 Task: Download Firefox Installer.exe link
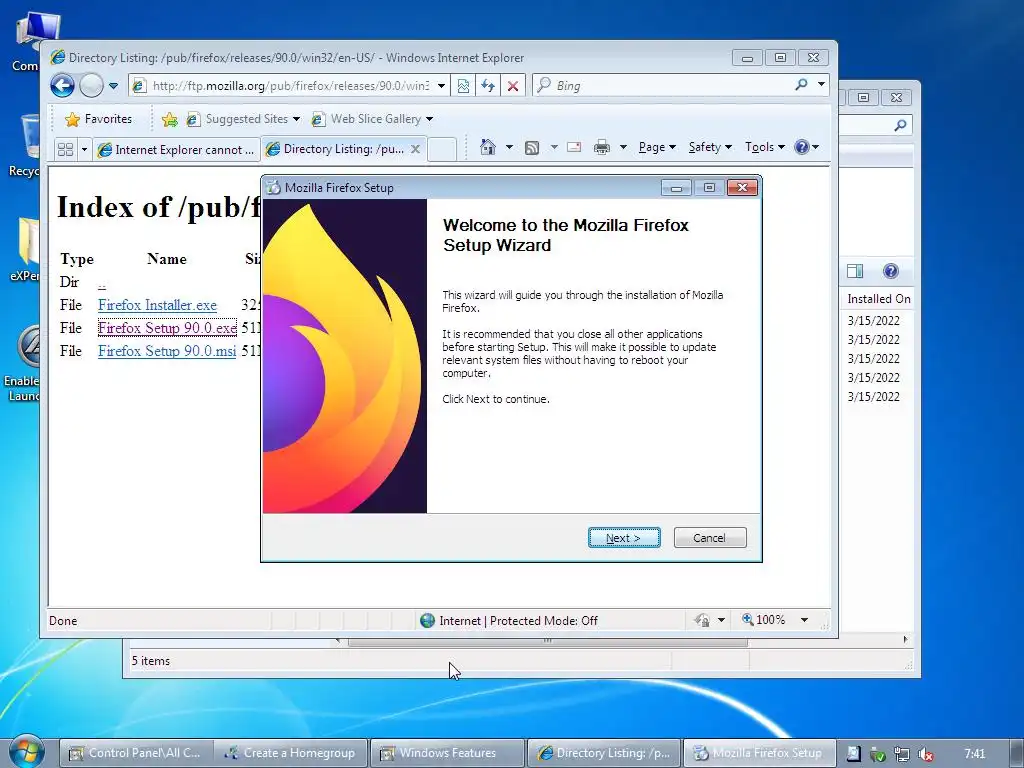click(157, 305)
